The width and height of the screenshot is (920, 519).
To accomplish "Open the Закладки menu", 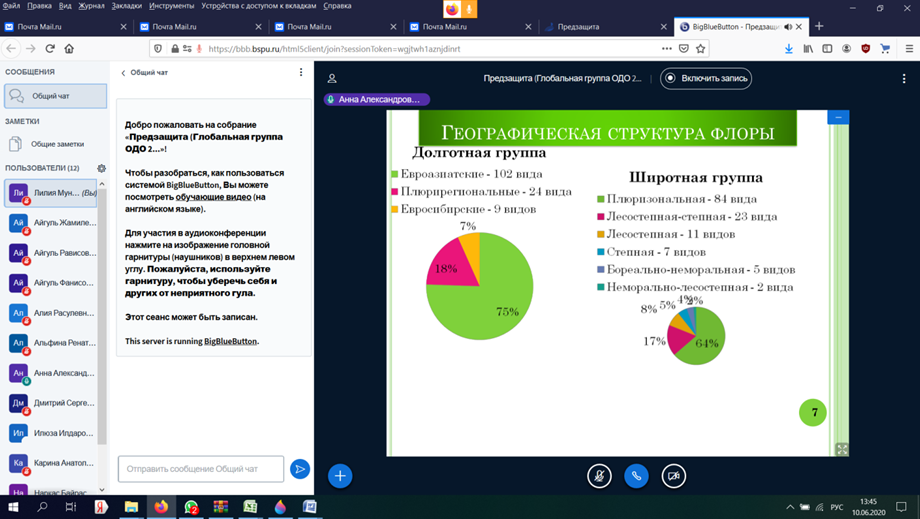I will [126, 6].
